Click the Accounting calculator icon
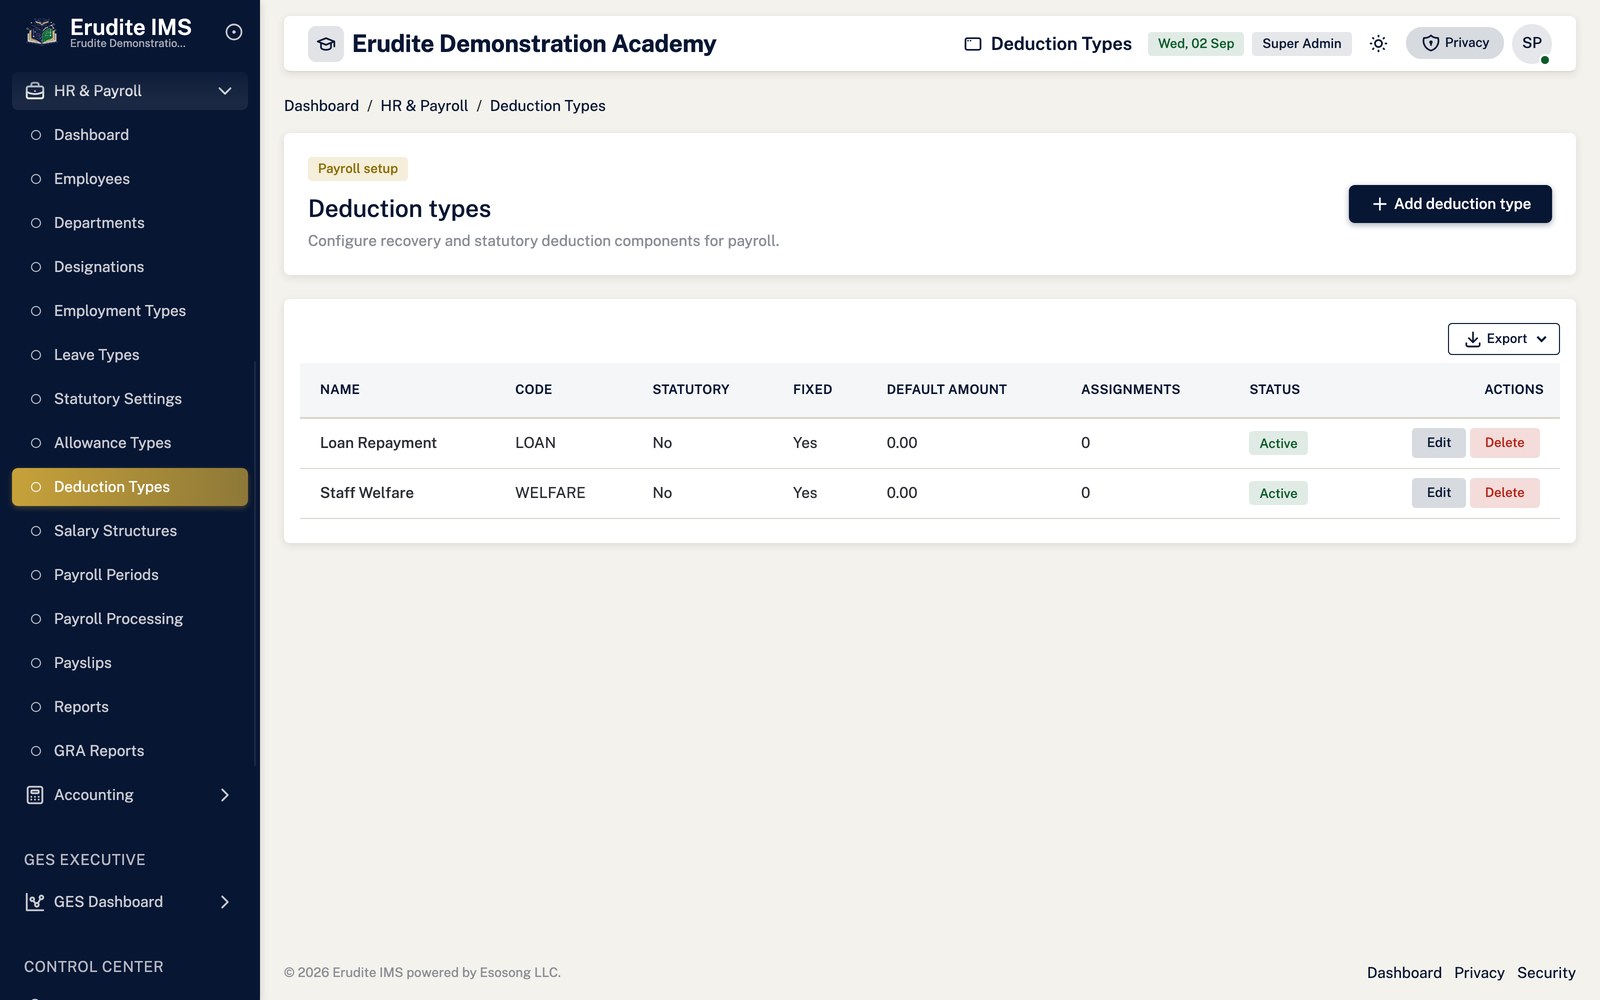This screenshot has width=1600, height=1000. point(35,795)
